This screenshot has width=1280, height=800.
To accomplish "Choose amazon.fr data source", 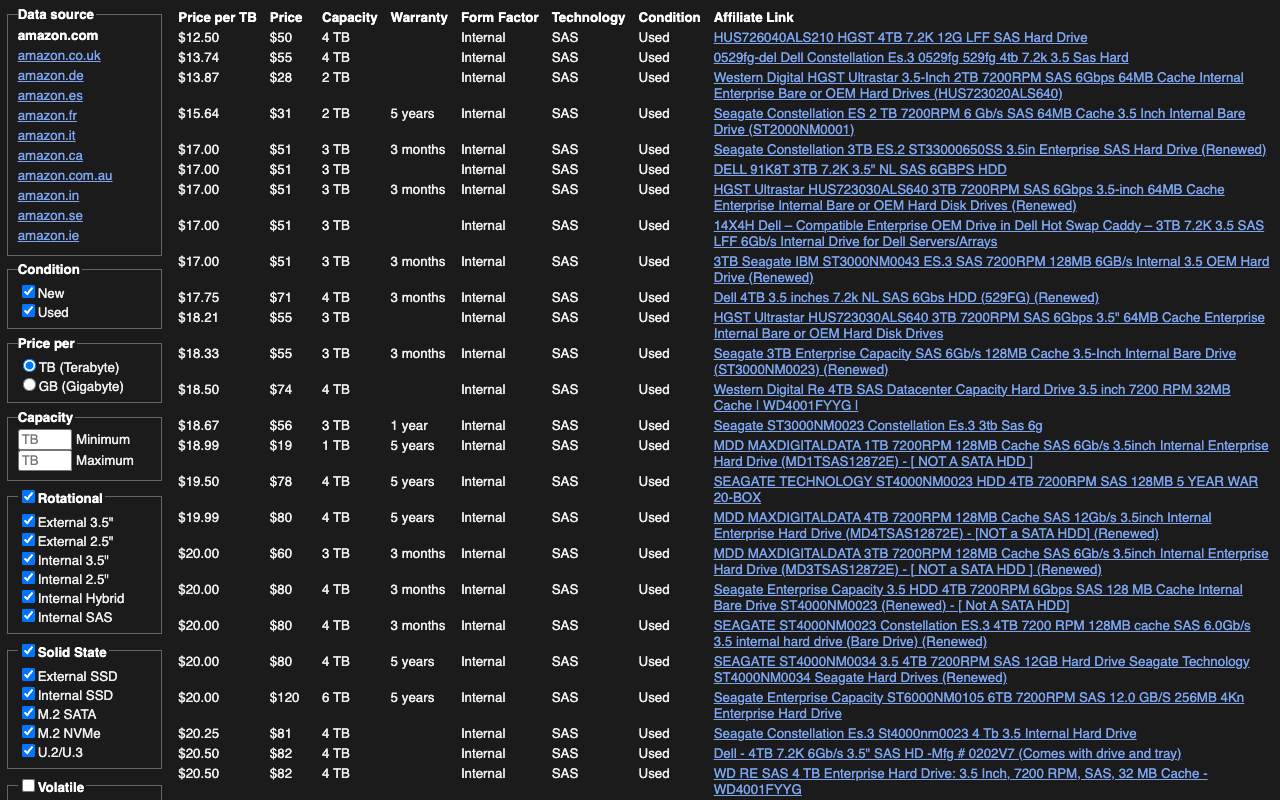I will point(47,116).
